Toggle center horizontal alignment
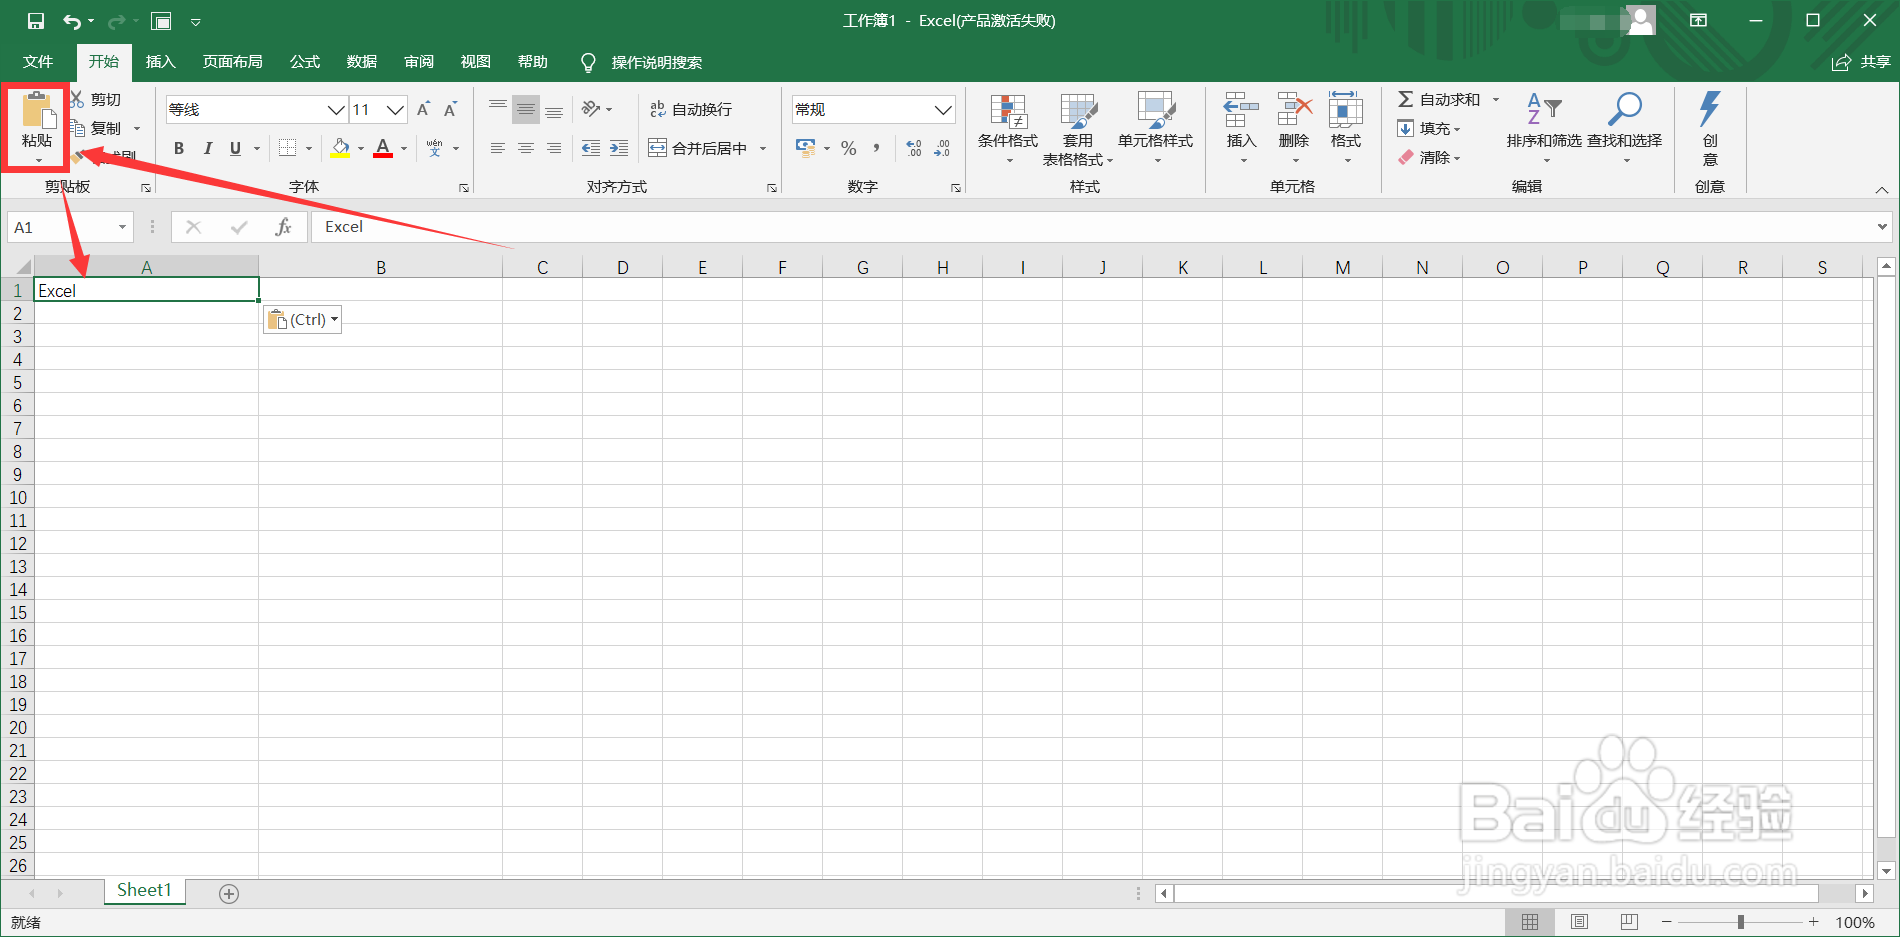This screenshot has height=937, width=1900. point(526,148)
